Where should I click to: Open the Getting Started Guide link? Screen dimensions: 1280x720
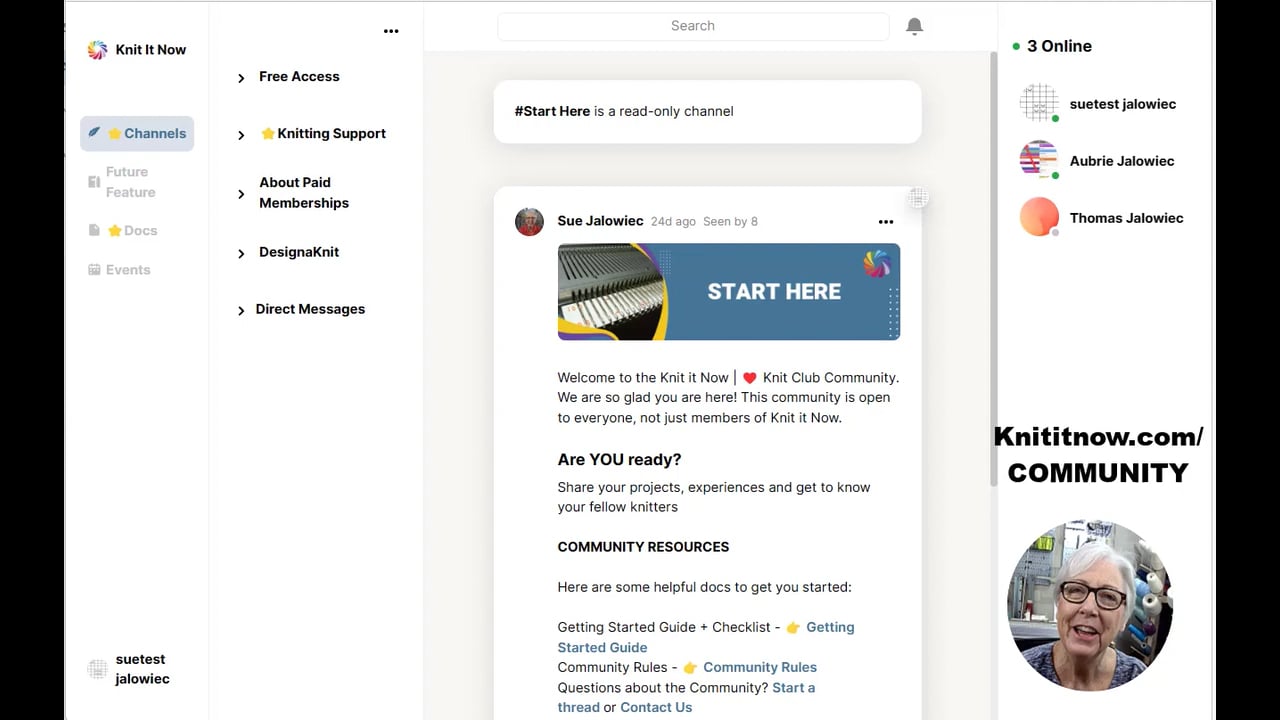click(x=706, y=637)
